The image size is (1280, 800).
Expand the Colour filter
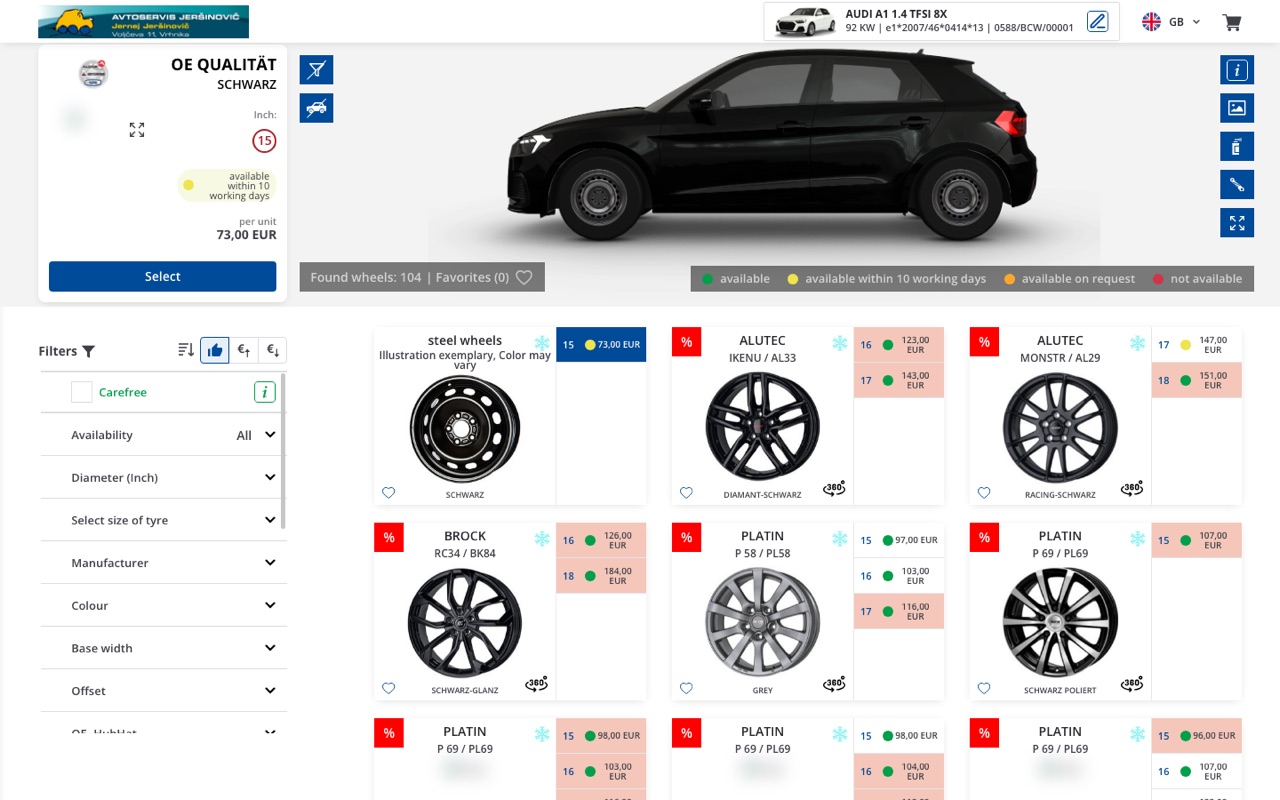[162, 606]
